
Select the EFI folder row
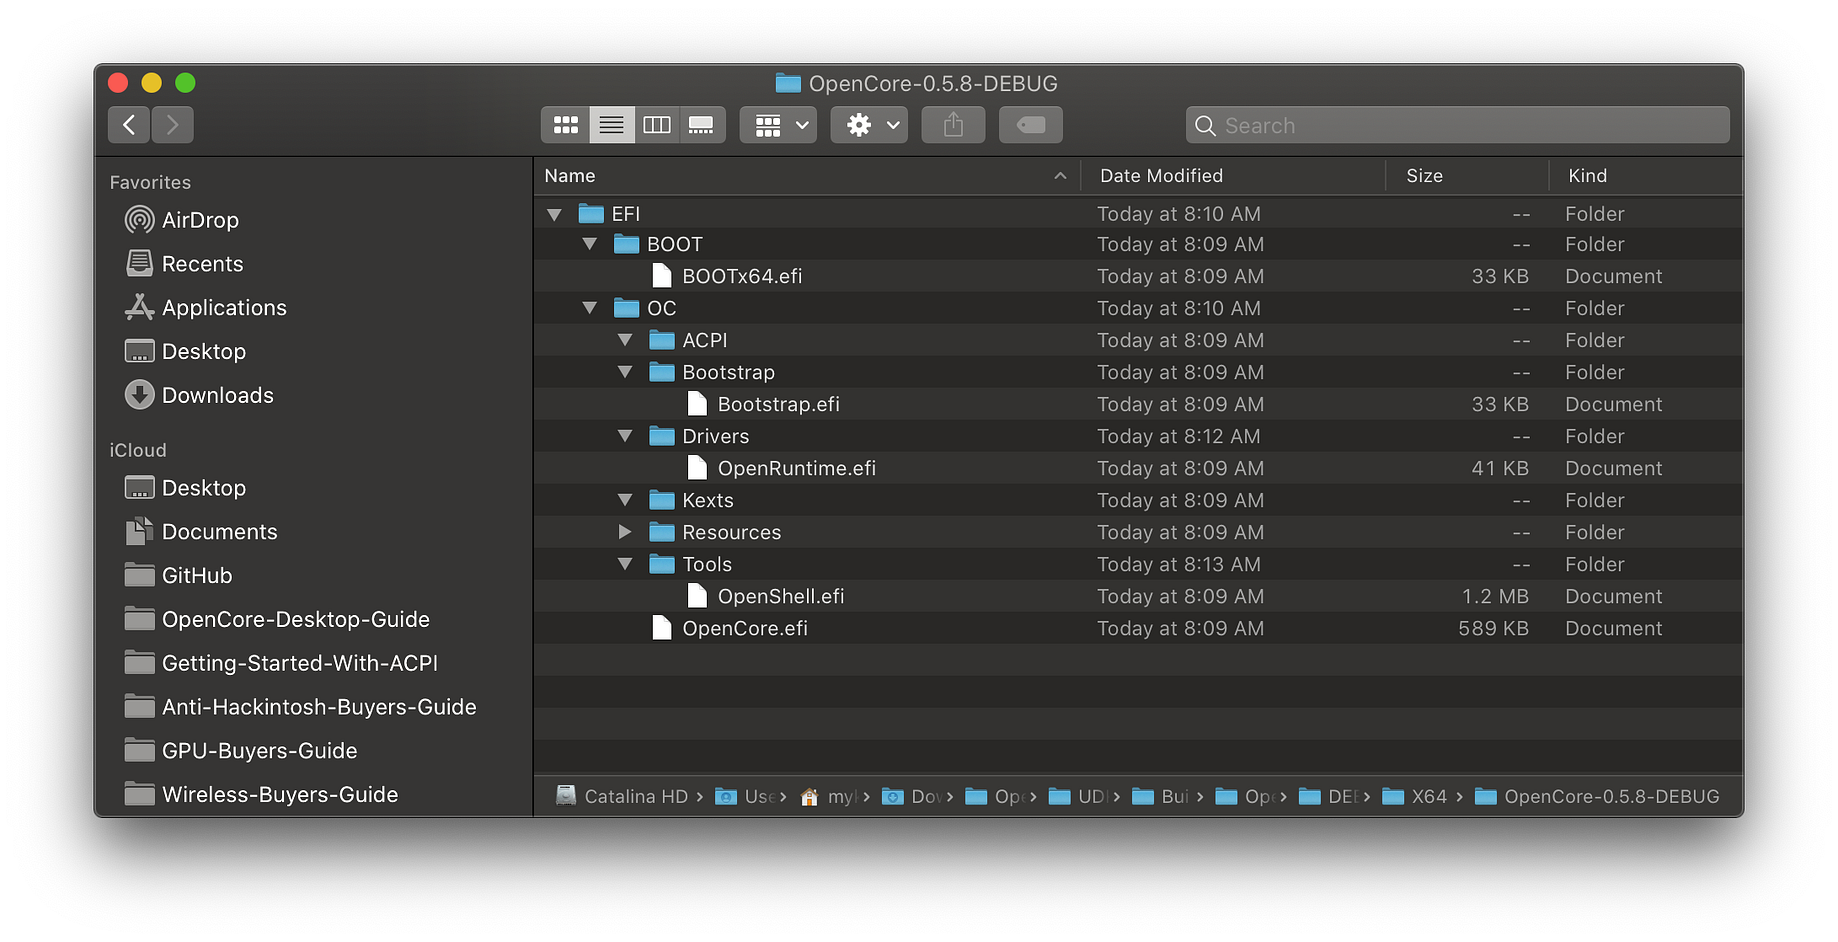point(1138,214)
